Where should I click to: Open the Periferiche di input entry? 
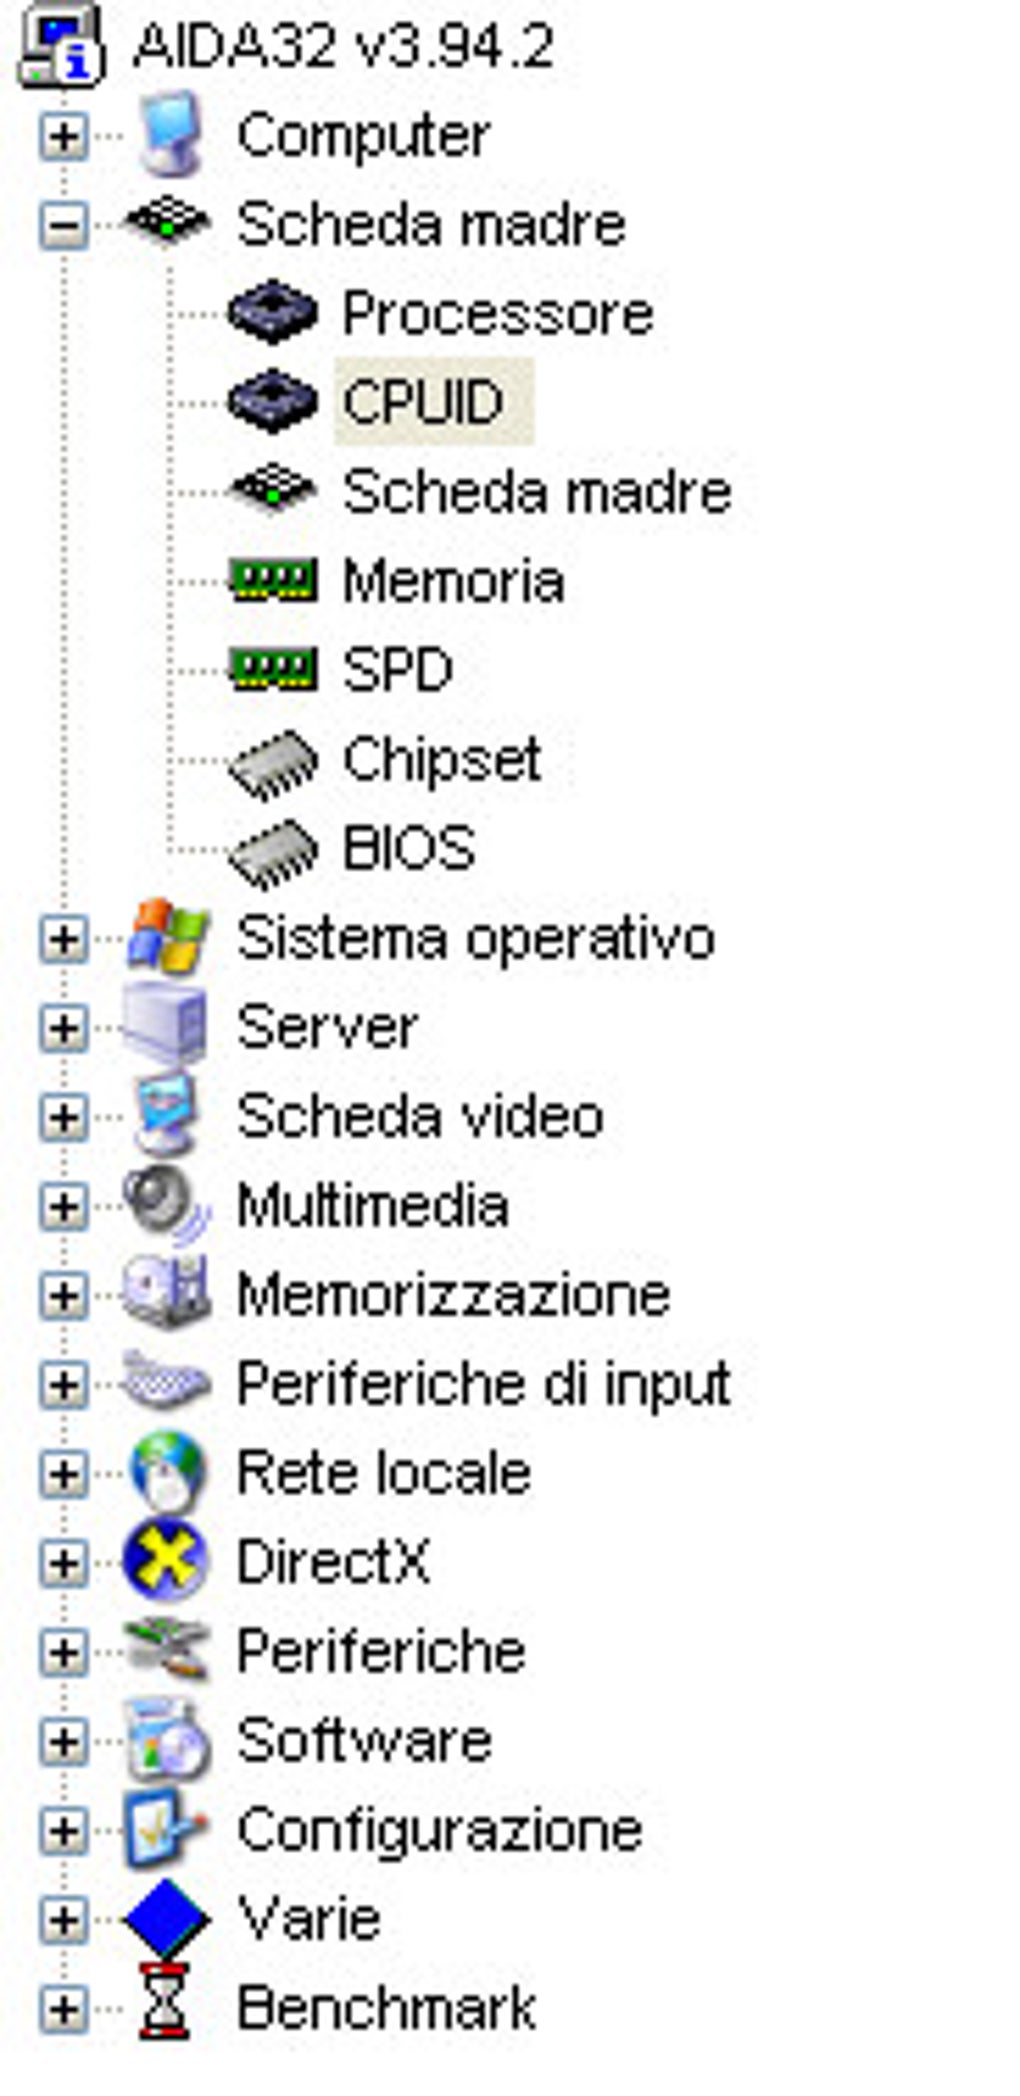click(x=484, y=1385)
